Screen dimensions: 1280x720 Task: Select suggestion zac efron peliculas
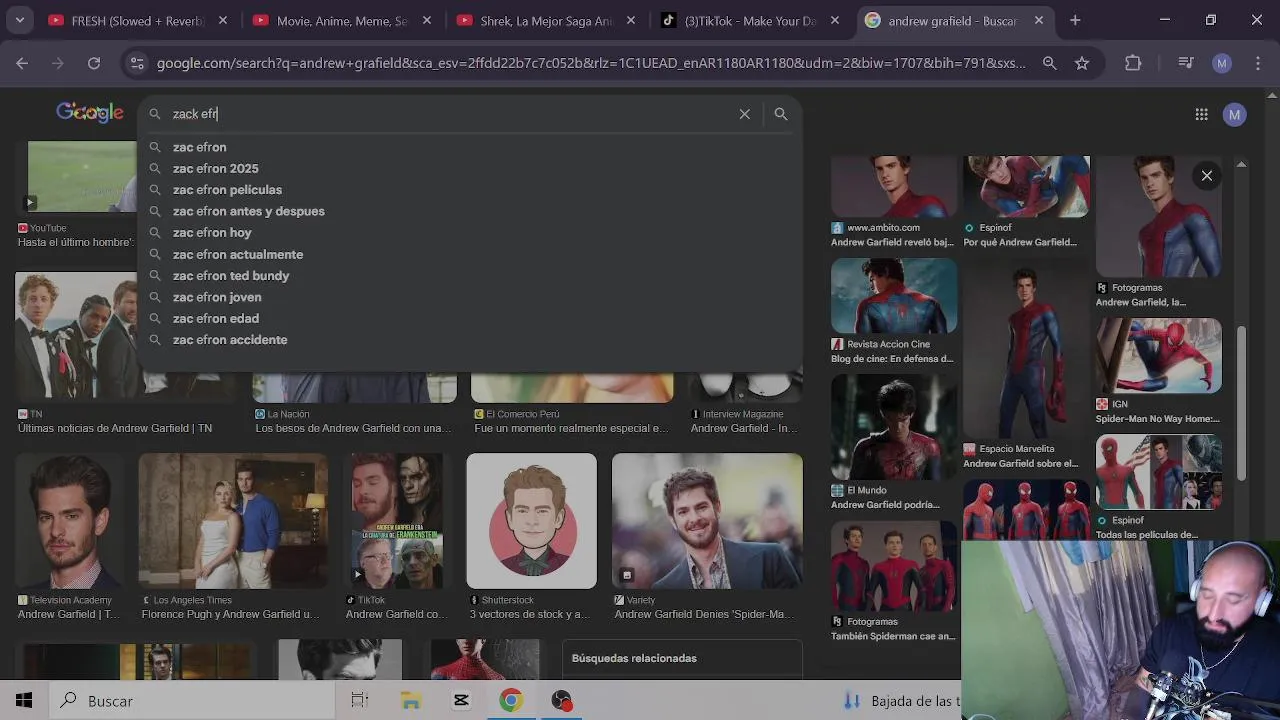pyautogui.click(x=469, y=190)
